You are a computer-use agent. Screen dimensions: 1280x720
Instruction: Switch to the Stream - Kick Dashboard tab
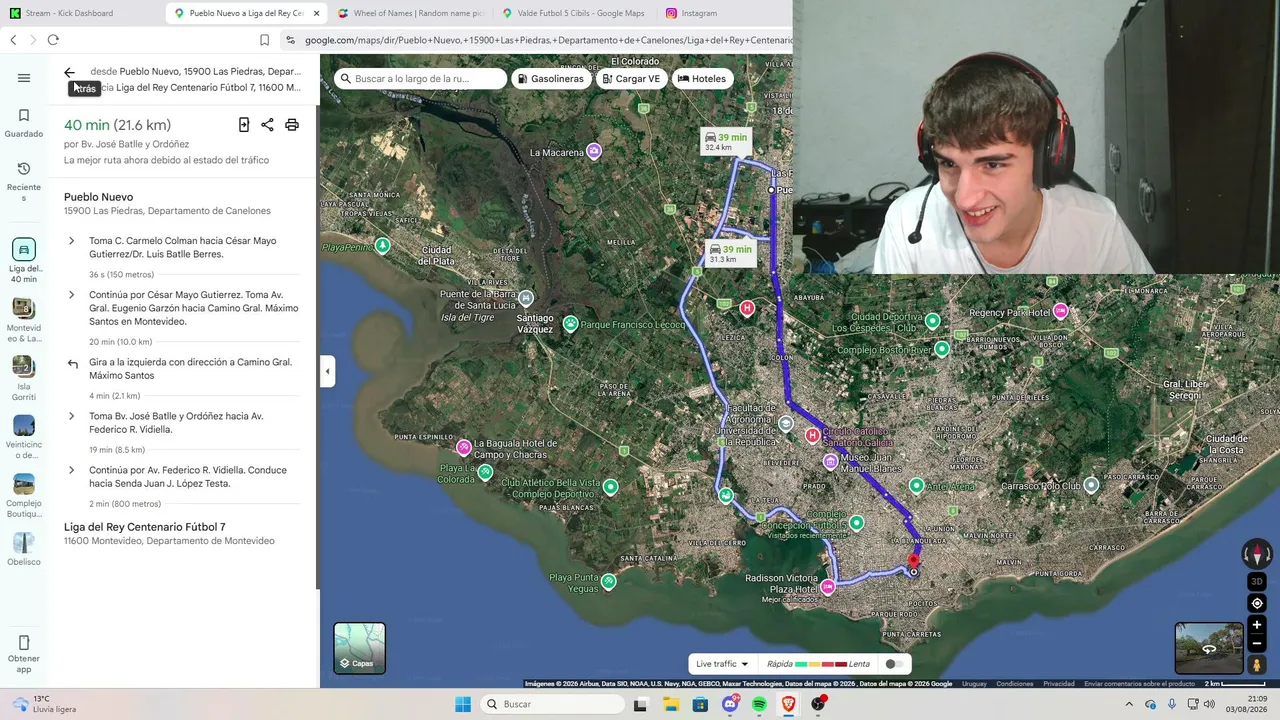click(80, 13)
